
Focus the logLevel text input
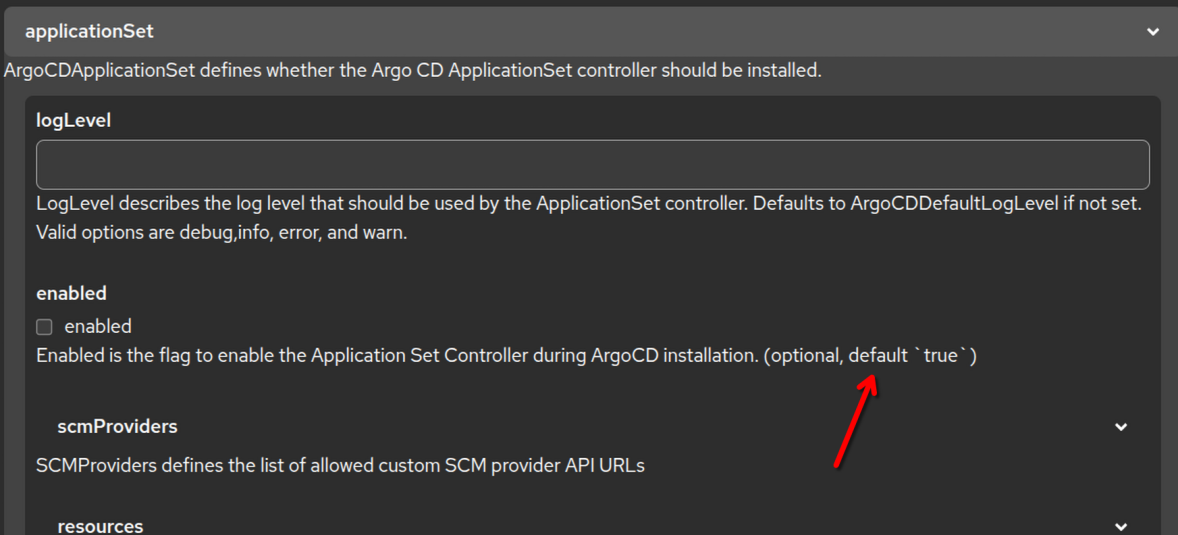[592, 165]
